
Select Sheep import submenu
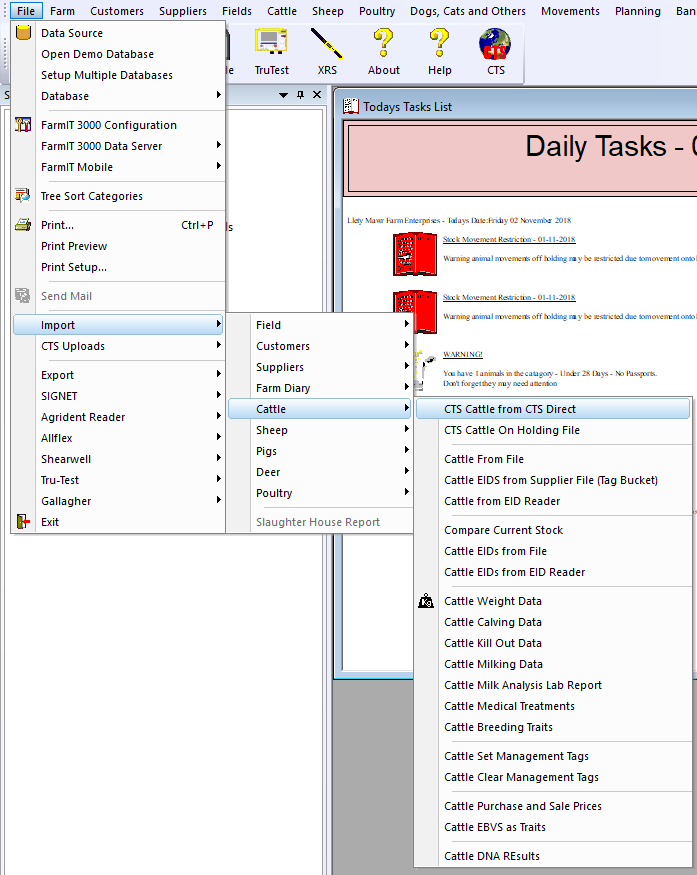click(319, 430)
